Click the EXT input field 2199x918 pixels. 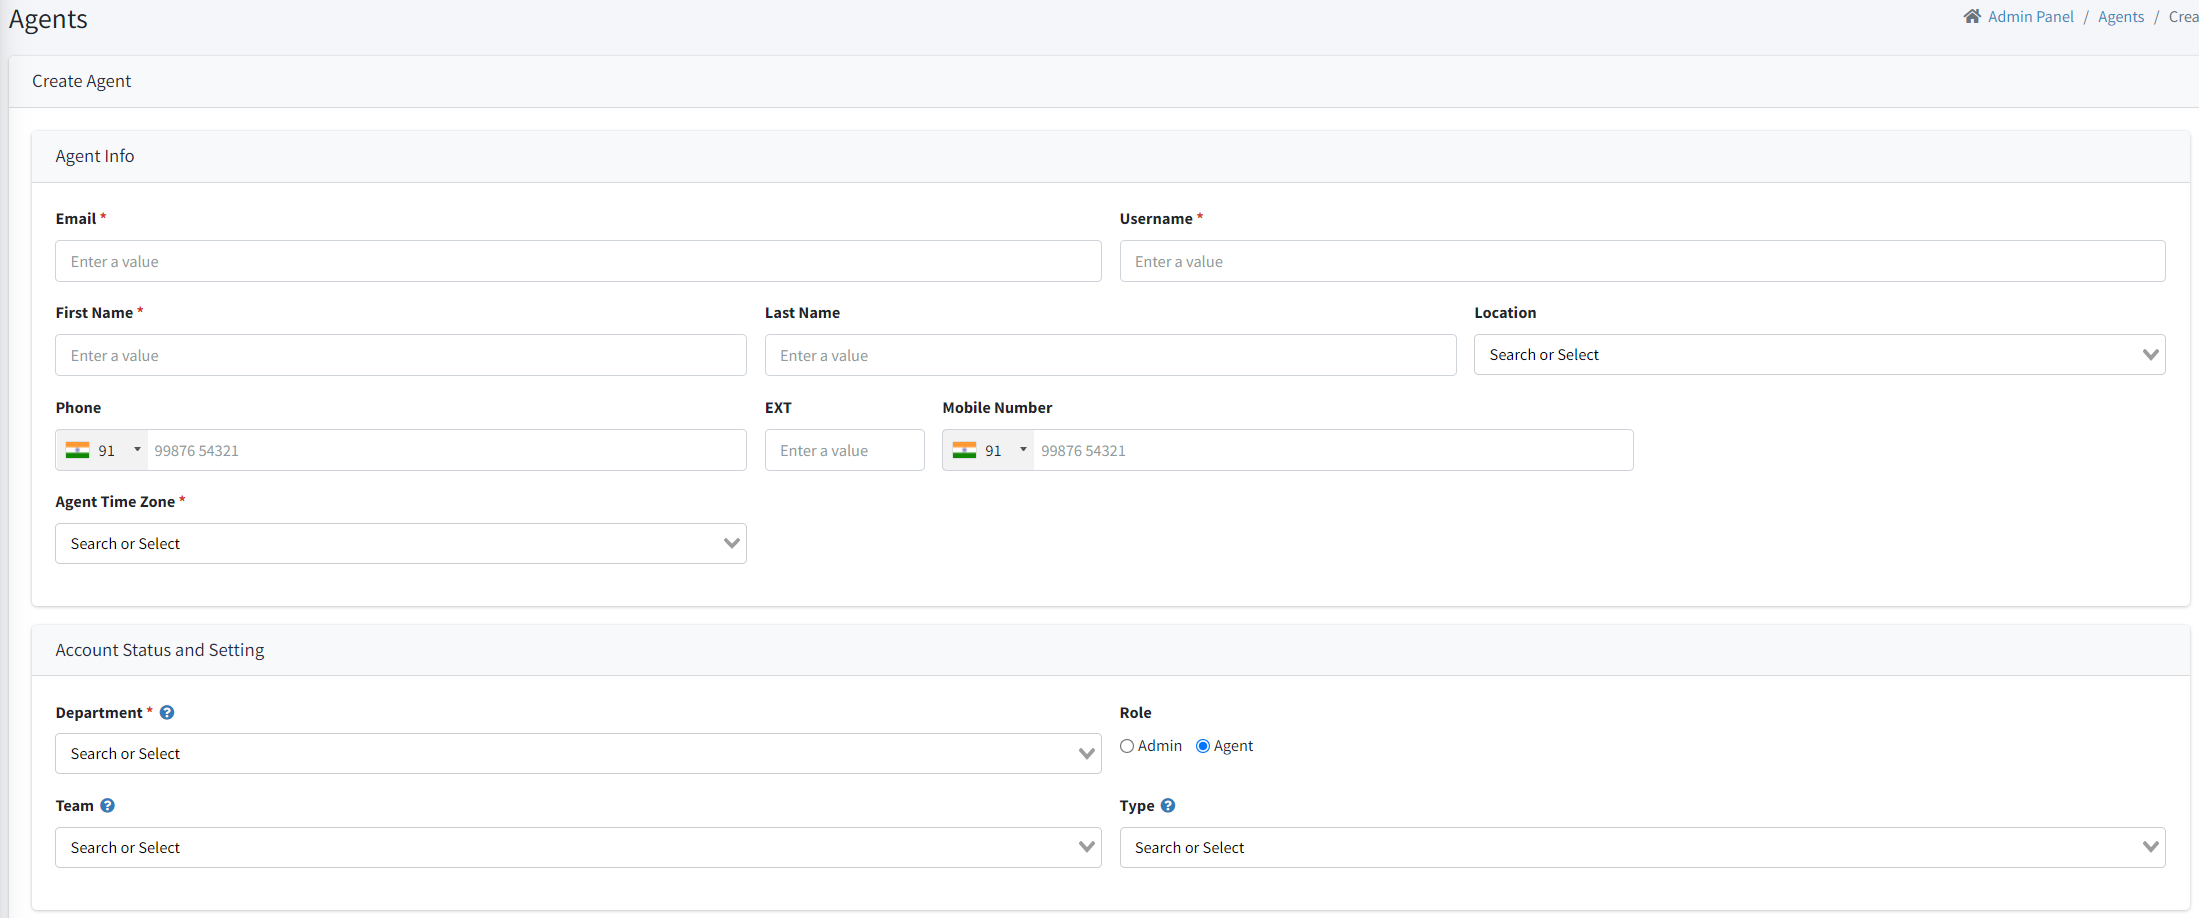pyautogui.click(x=844, y=451)
